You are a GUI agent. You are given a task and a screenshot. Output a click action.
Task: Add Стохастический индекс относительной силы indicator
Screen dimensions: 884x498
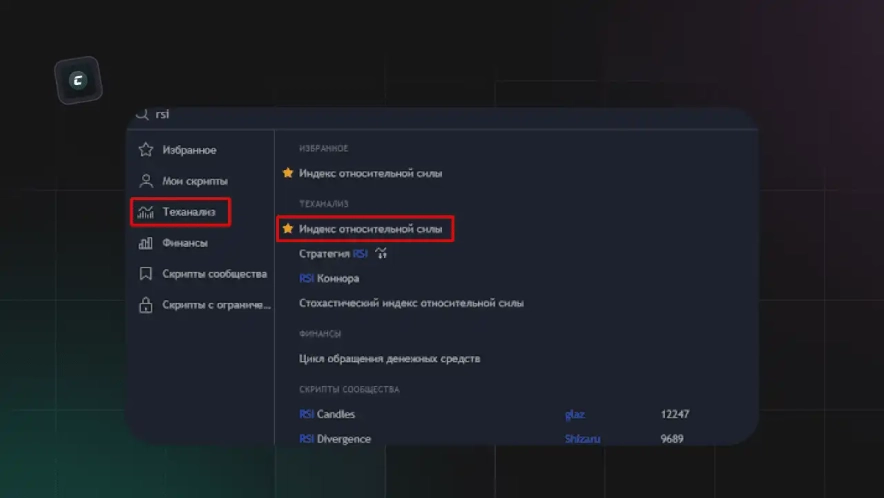click(x=411, y=303)
